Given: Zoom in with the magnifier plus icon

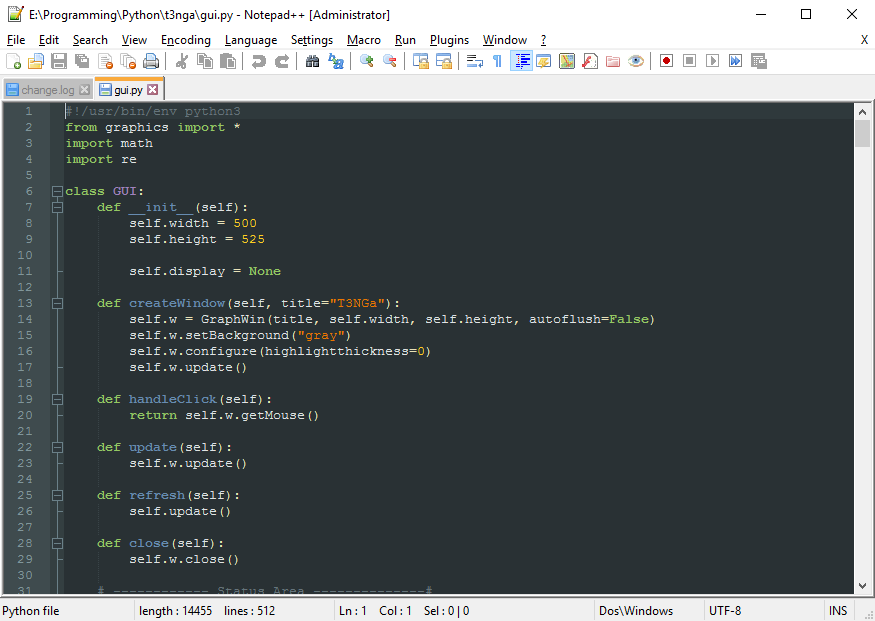Looking at the screenshot, I should pos(367,61).
